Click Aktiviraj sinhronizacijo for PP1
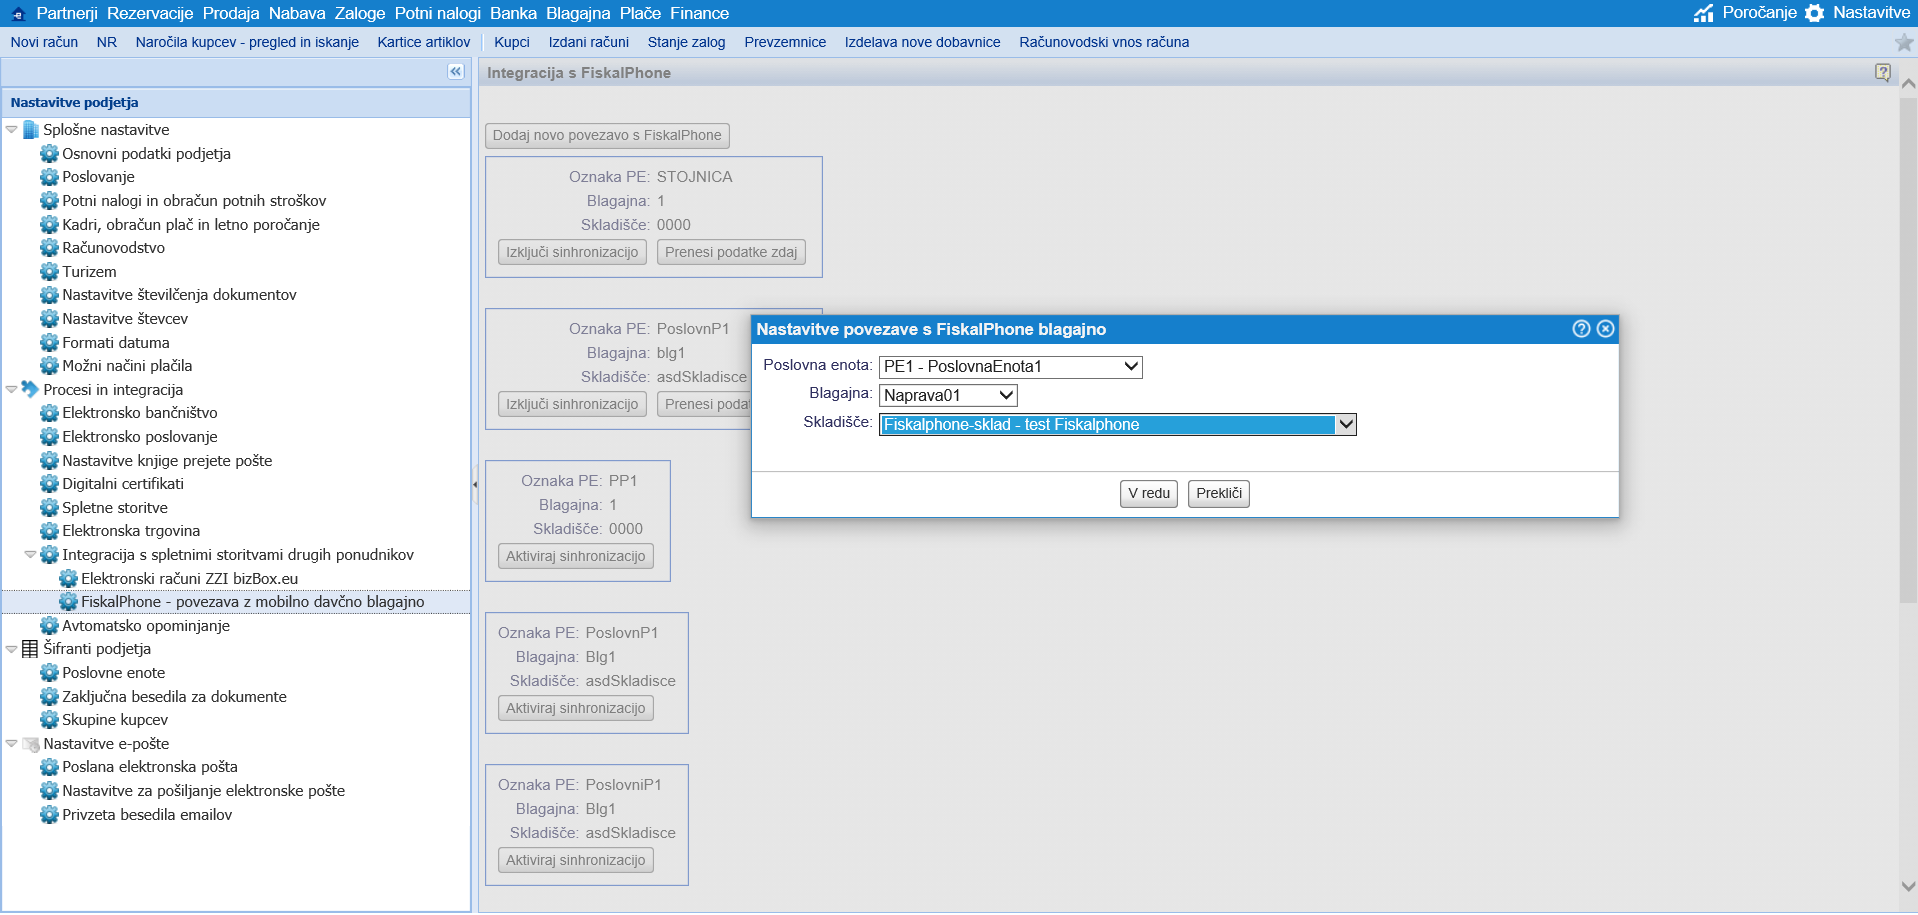Screen dimensions: 1918x915 [576, 556]
